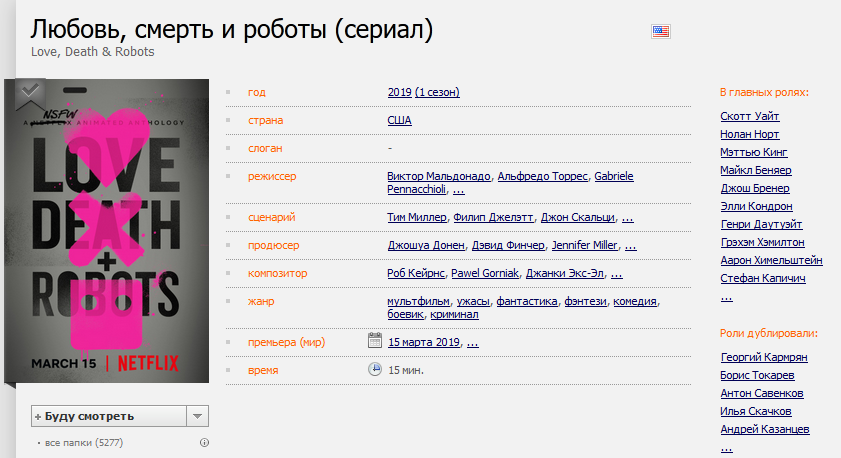Open writer Филип Джелэтт

pos(493,217)
